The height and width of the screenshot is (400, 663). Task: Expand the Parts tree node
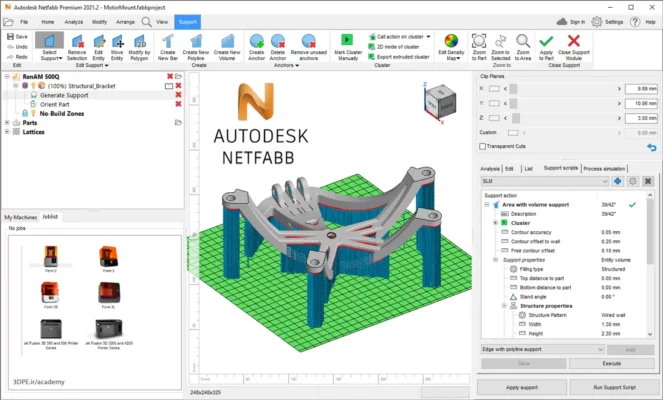pyautogui.click(x=7, y=123)
